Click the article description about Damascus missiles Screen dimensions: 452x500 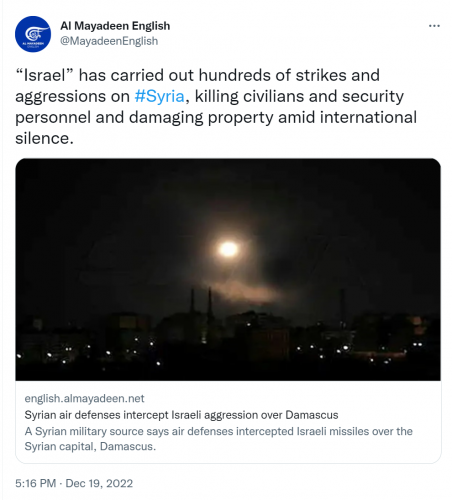(219, 439)
